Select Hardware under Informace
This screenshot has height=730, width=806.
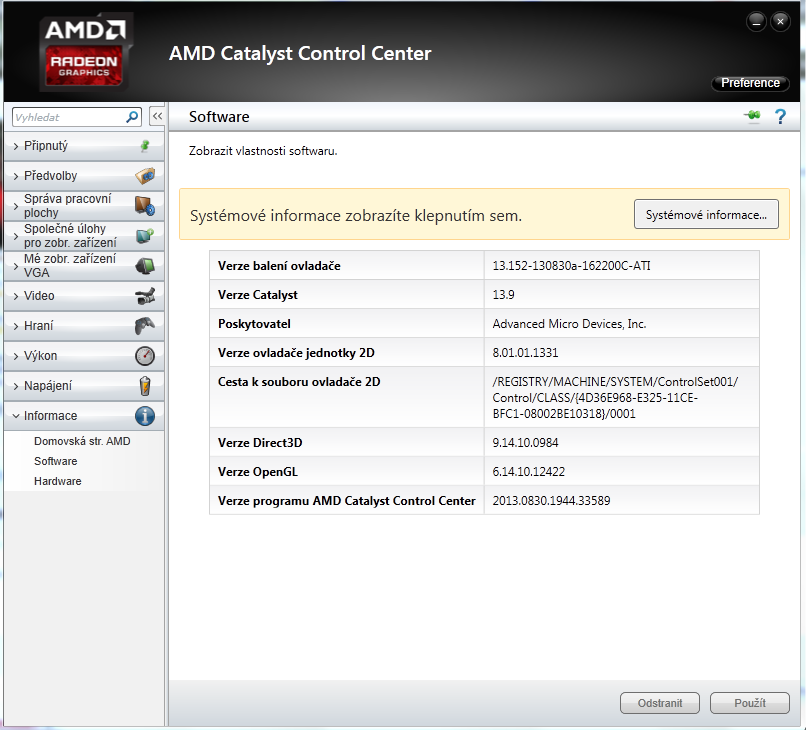click(x=58, y=481)
